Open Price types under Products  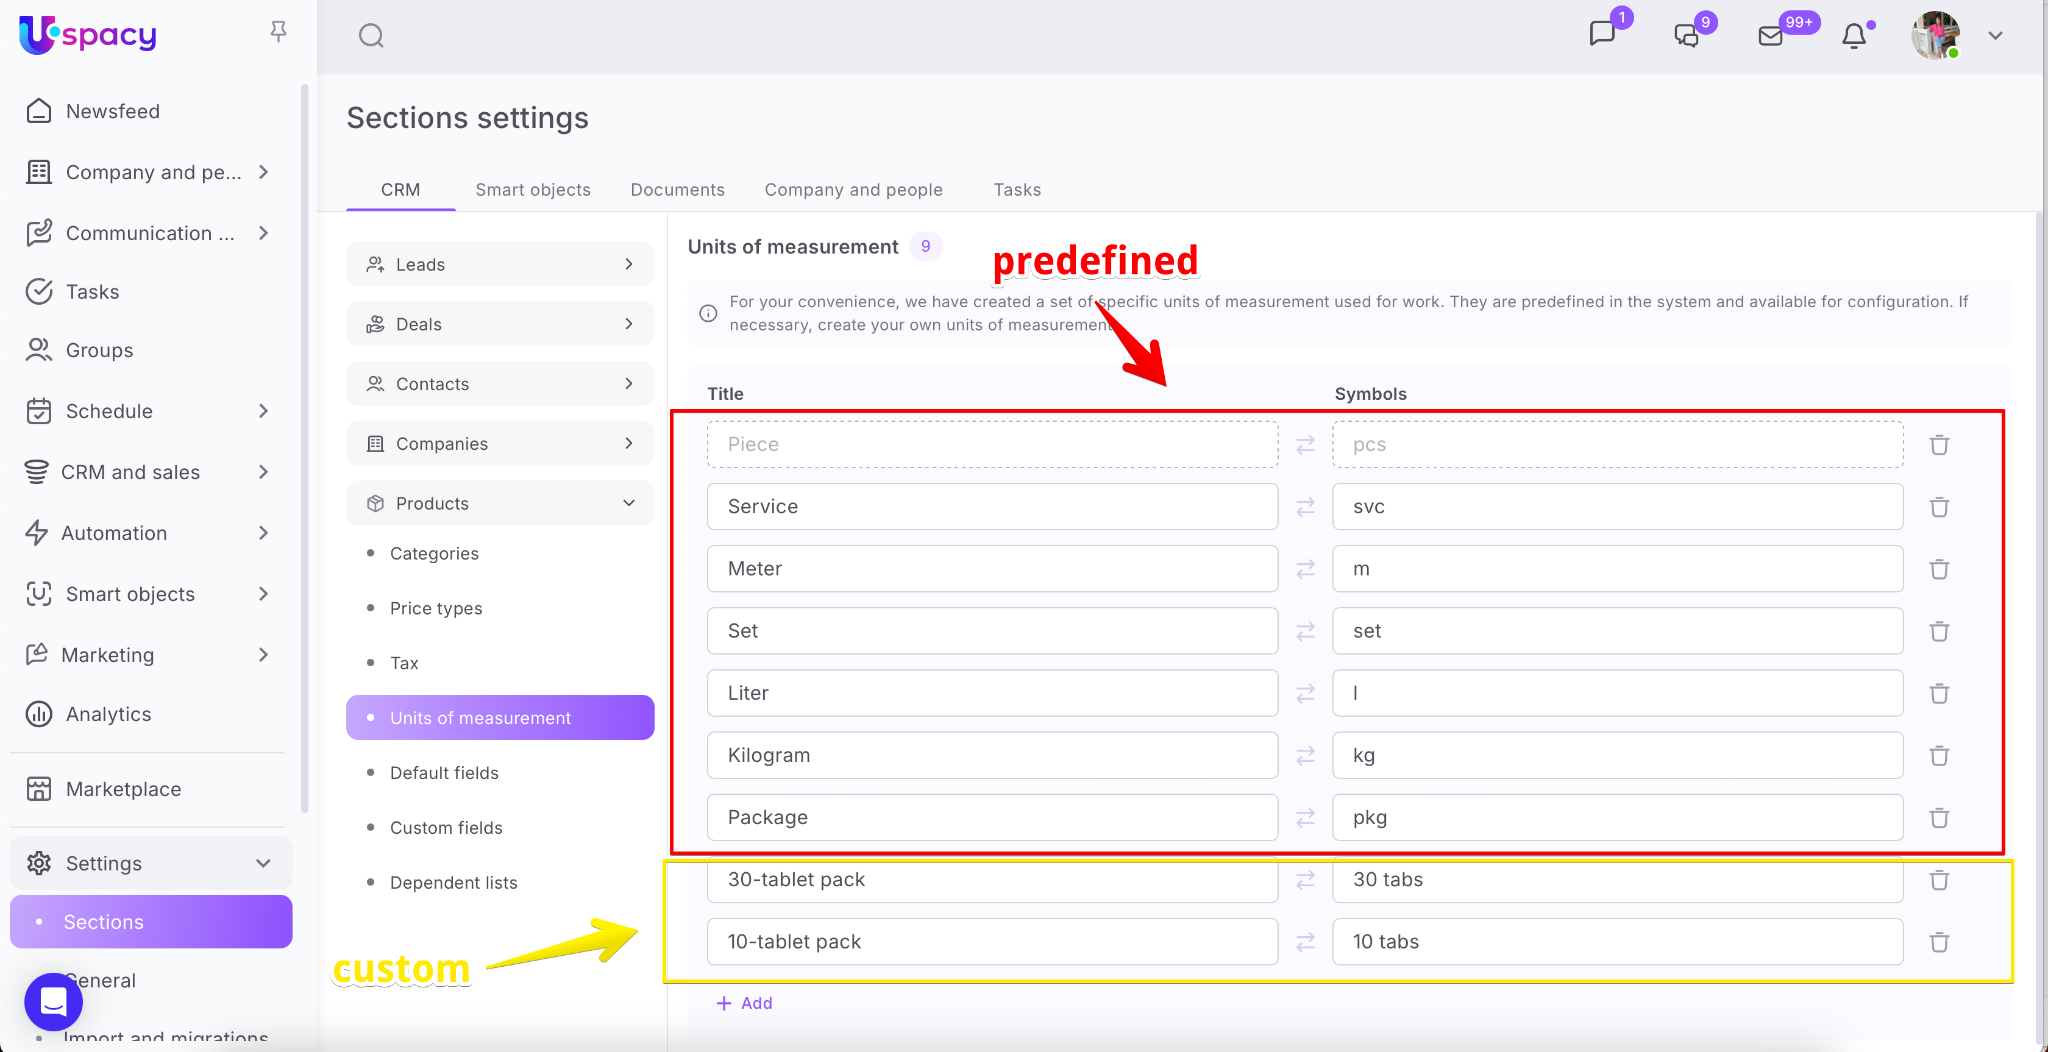pos(436,608)
